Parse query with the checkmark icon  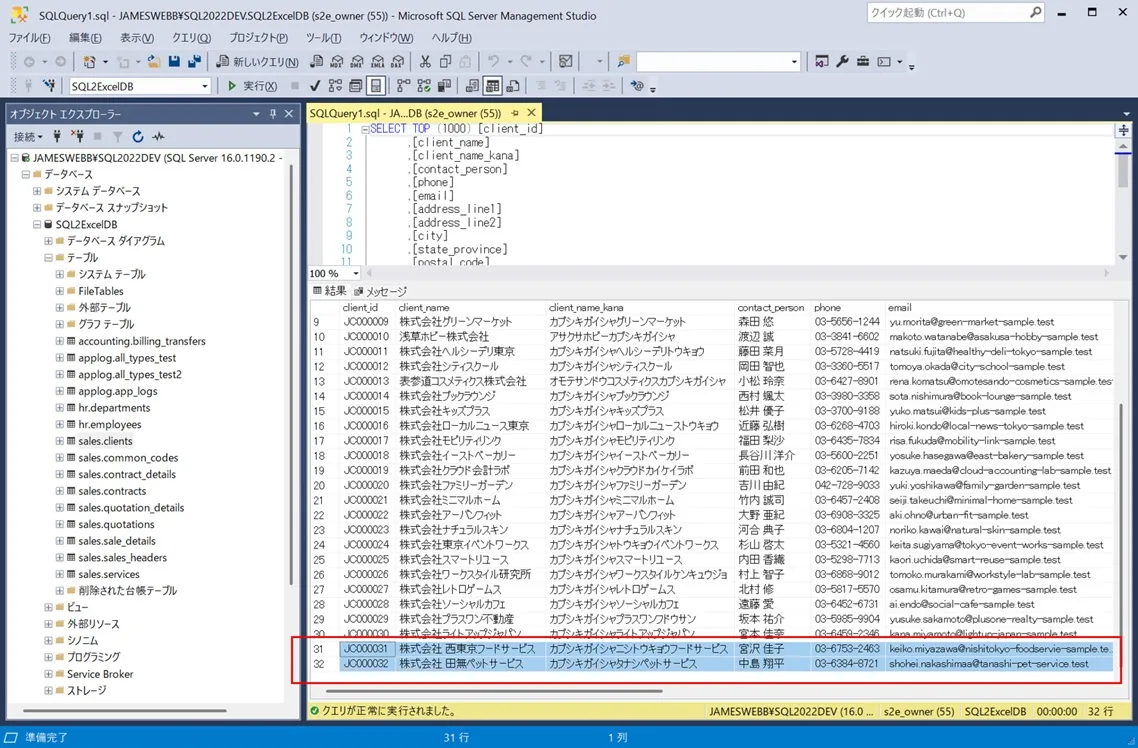[x=315, y=86]
